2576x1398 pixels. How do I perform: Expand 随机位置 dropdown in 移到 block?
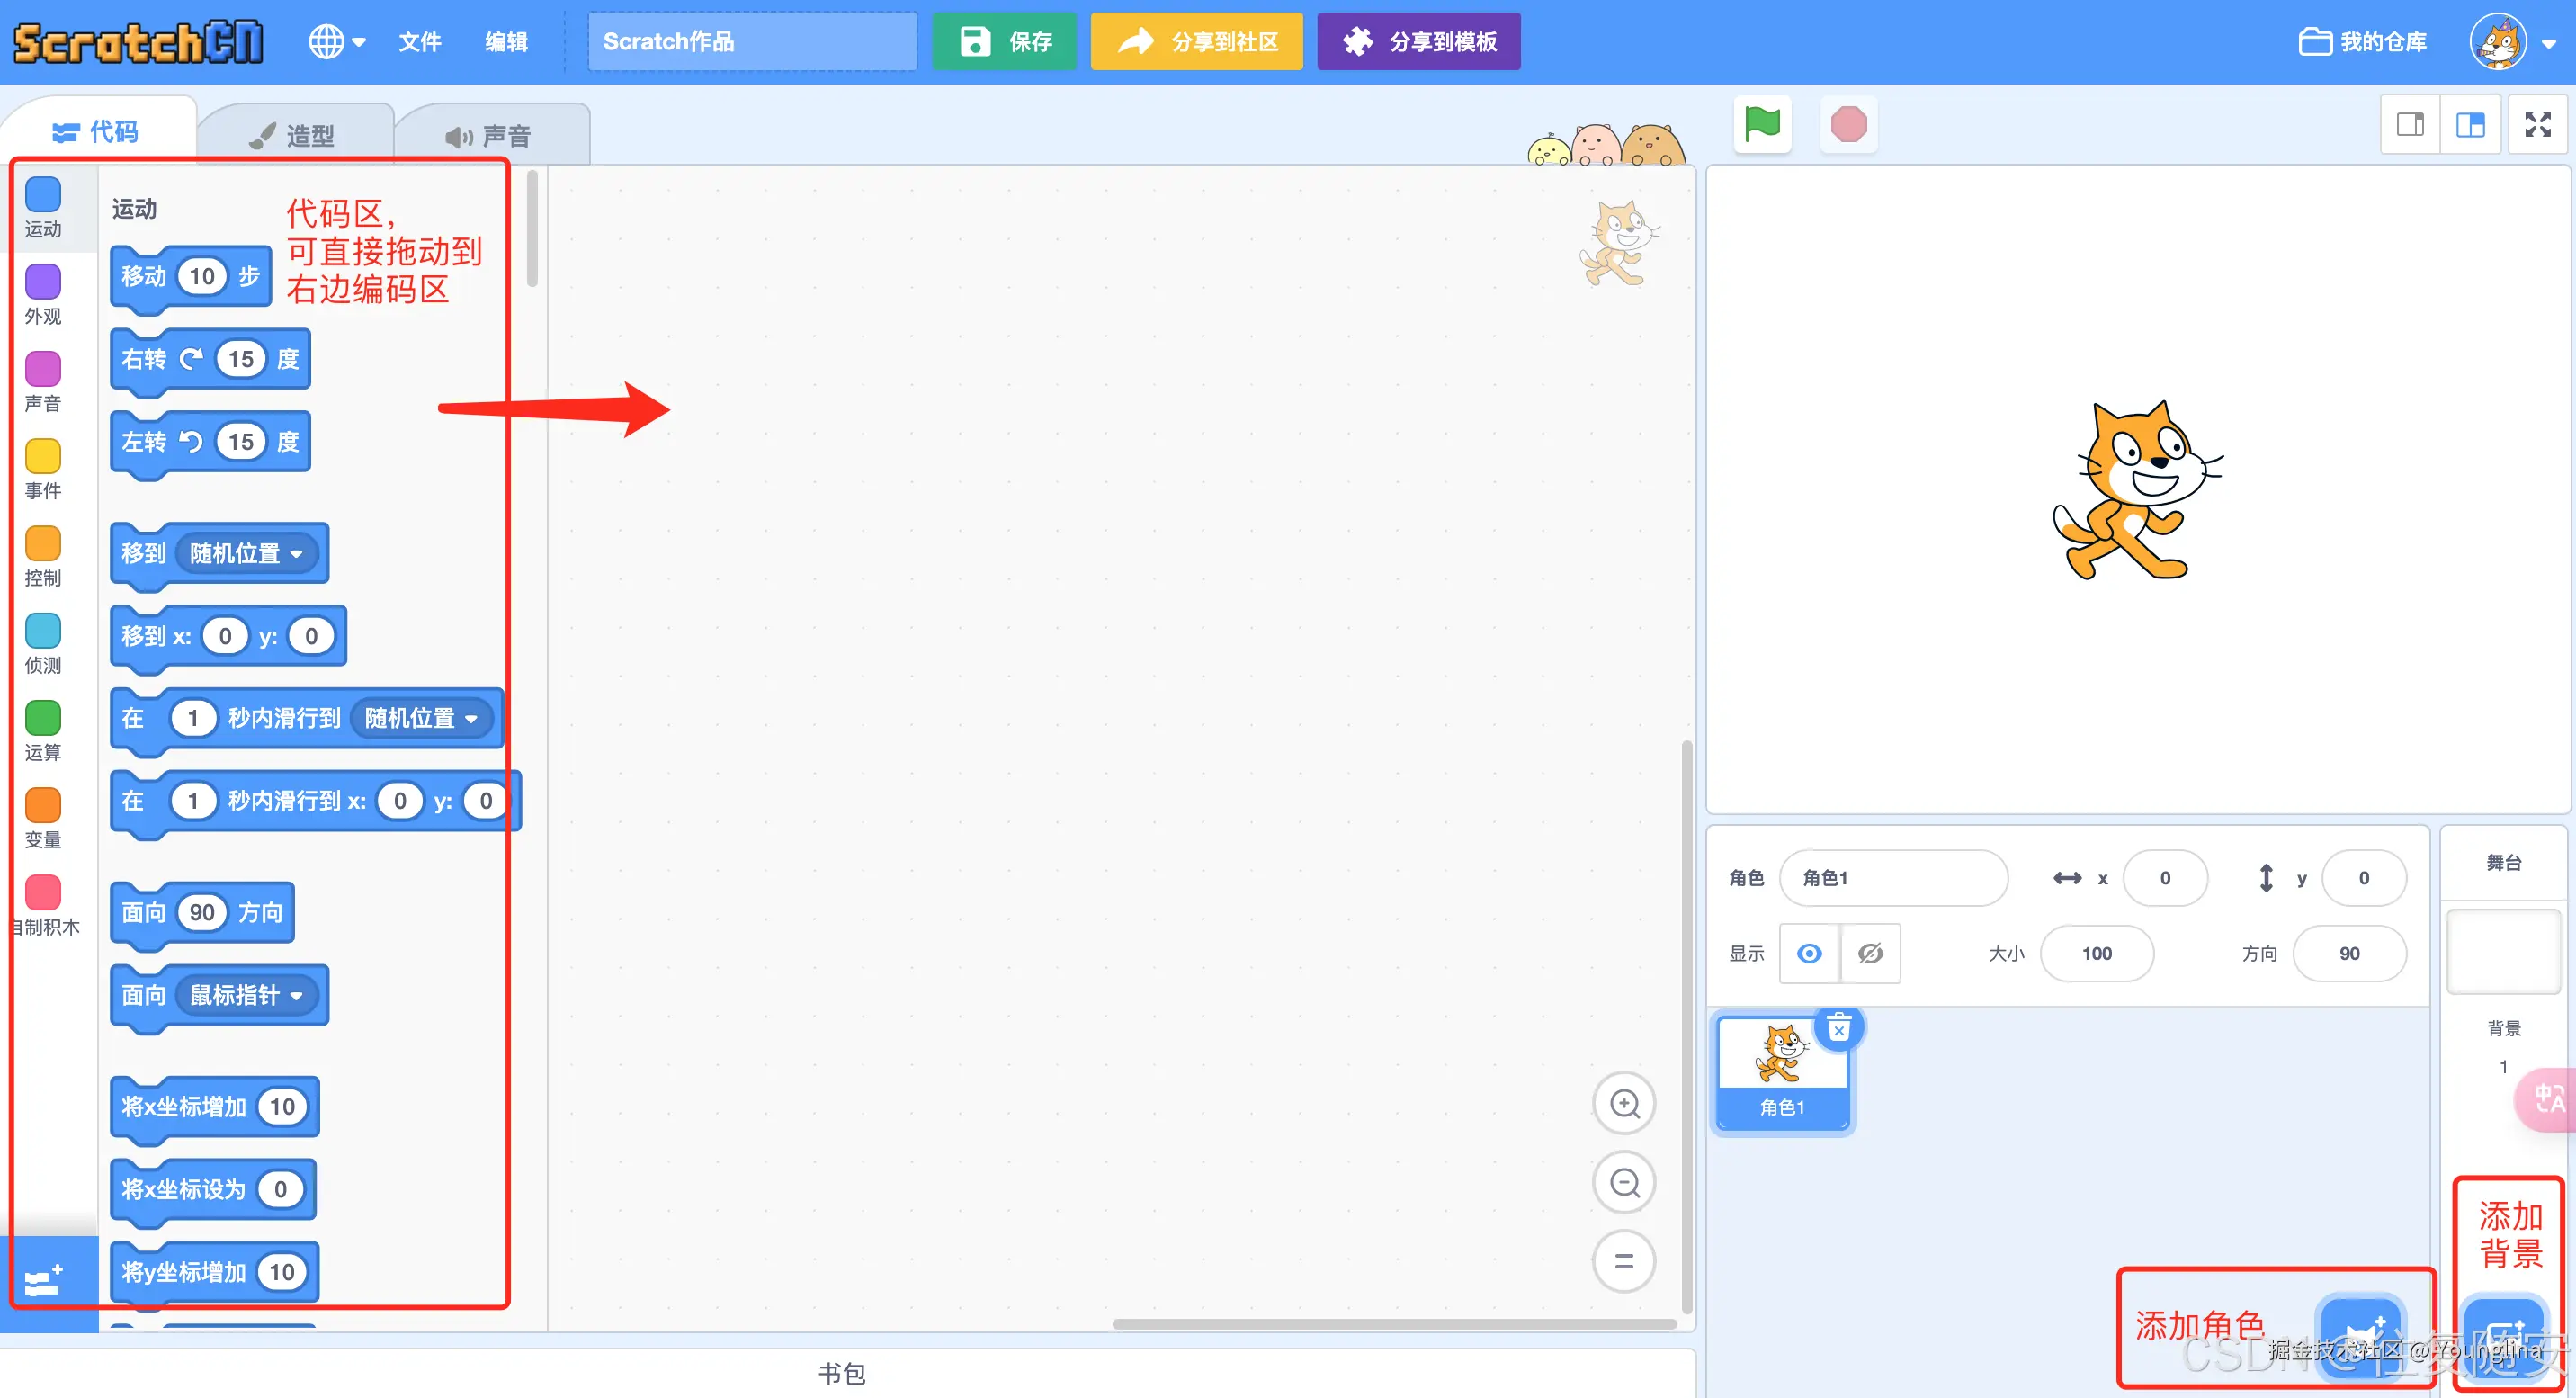(296, 554)
